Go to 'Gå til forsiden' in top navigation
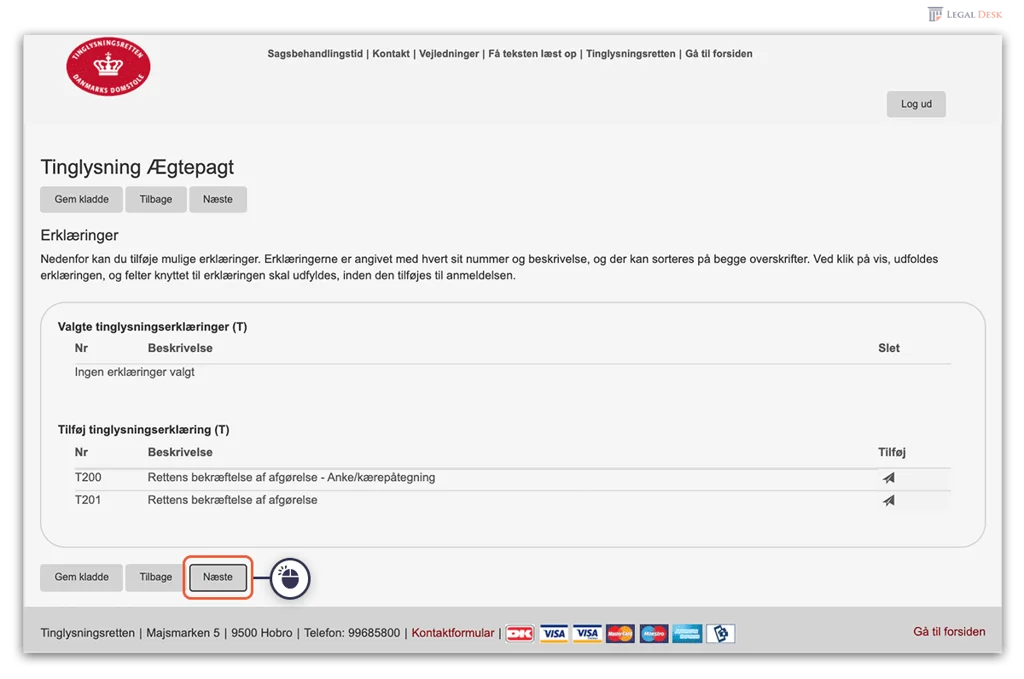Viewport: 1024px width, 679px height. 718,54
